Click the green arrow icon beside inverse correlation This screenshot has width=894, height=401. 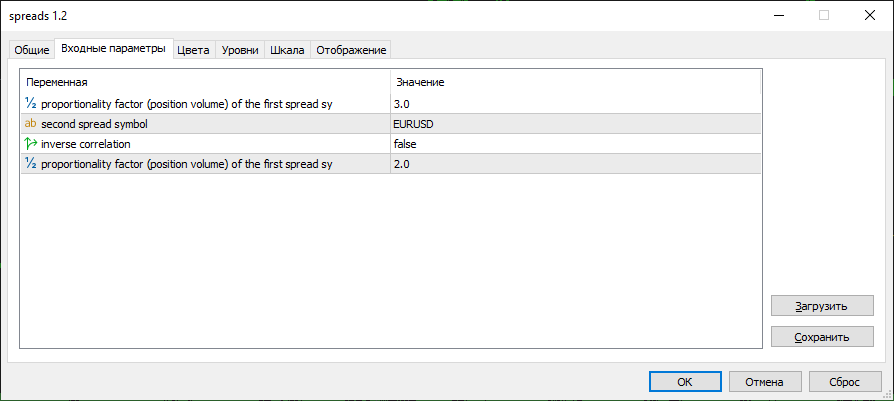[x=30, y=143]
